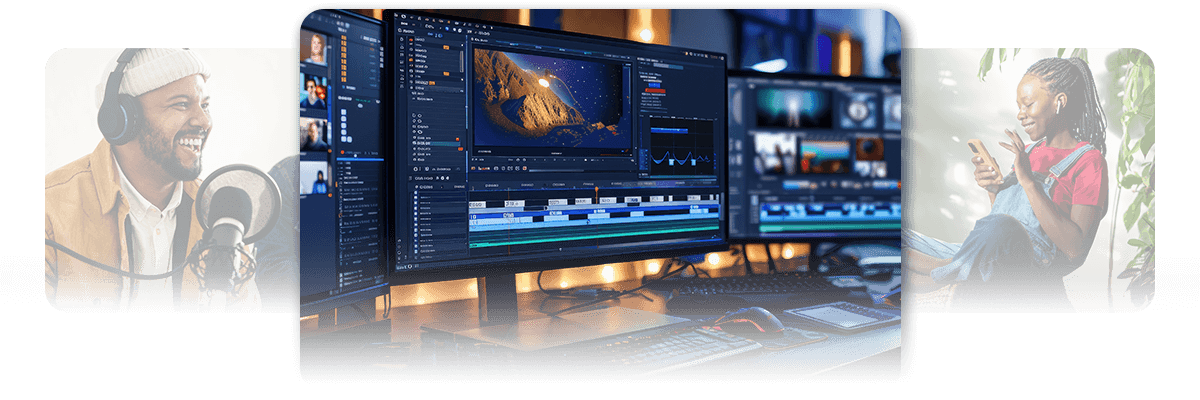
Task: Switch to the first tab above the timeline clips
Action: (x=493, y=185)
